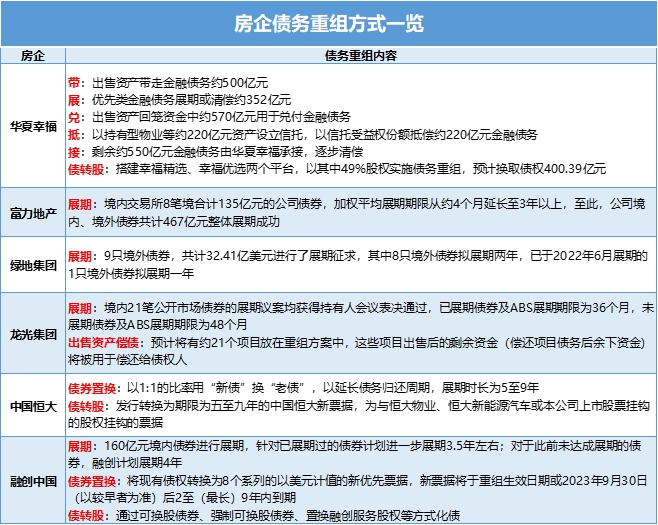Click the line 券，融创计划展期4年
Image resolution: width=658 pixels, height=525 pixels.
[x=125, y=462]
